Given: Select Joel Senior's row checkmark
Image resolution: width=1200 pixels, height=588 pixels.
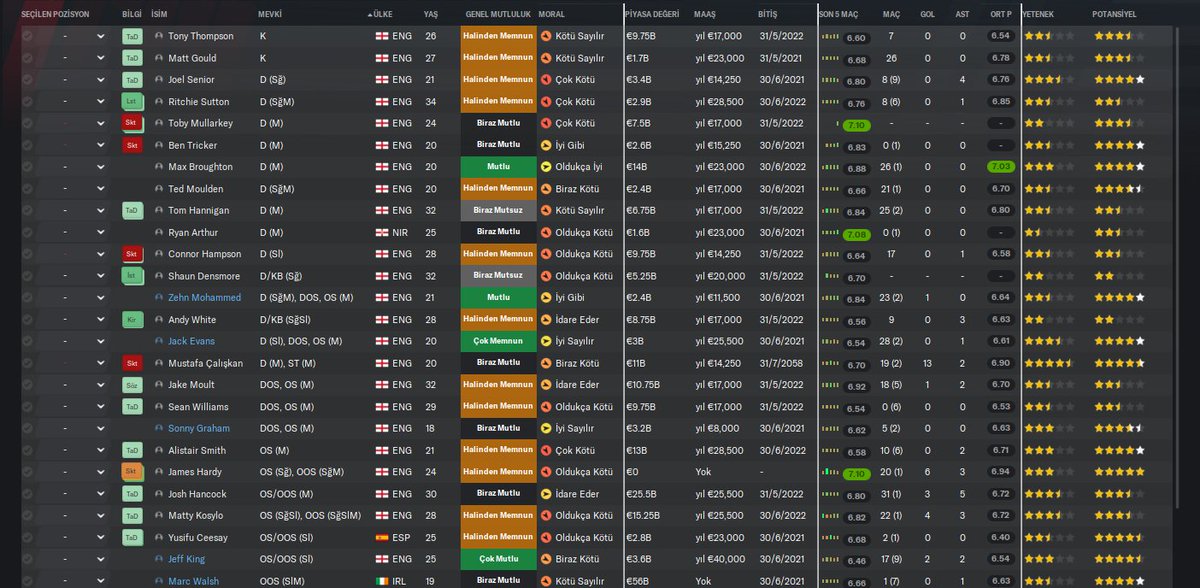Looking at the screenshot, I should [x=27, y=80].
